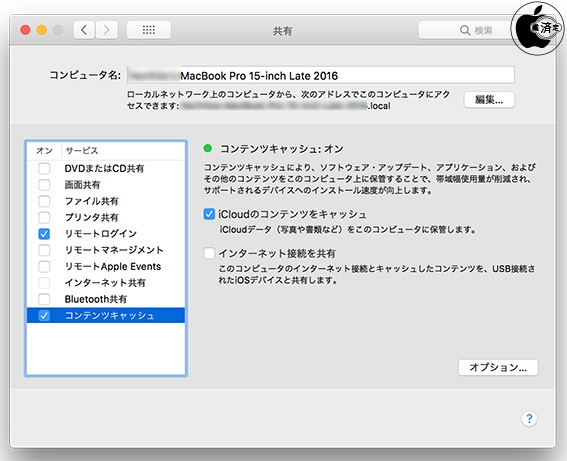Show all preferences with the grid icon
Image resolution: width=567 pixels, height=461 pixels.
[x=149, y=30]
